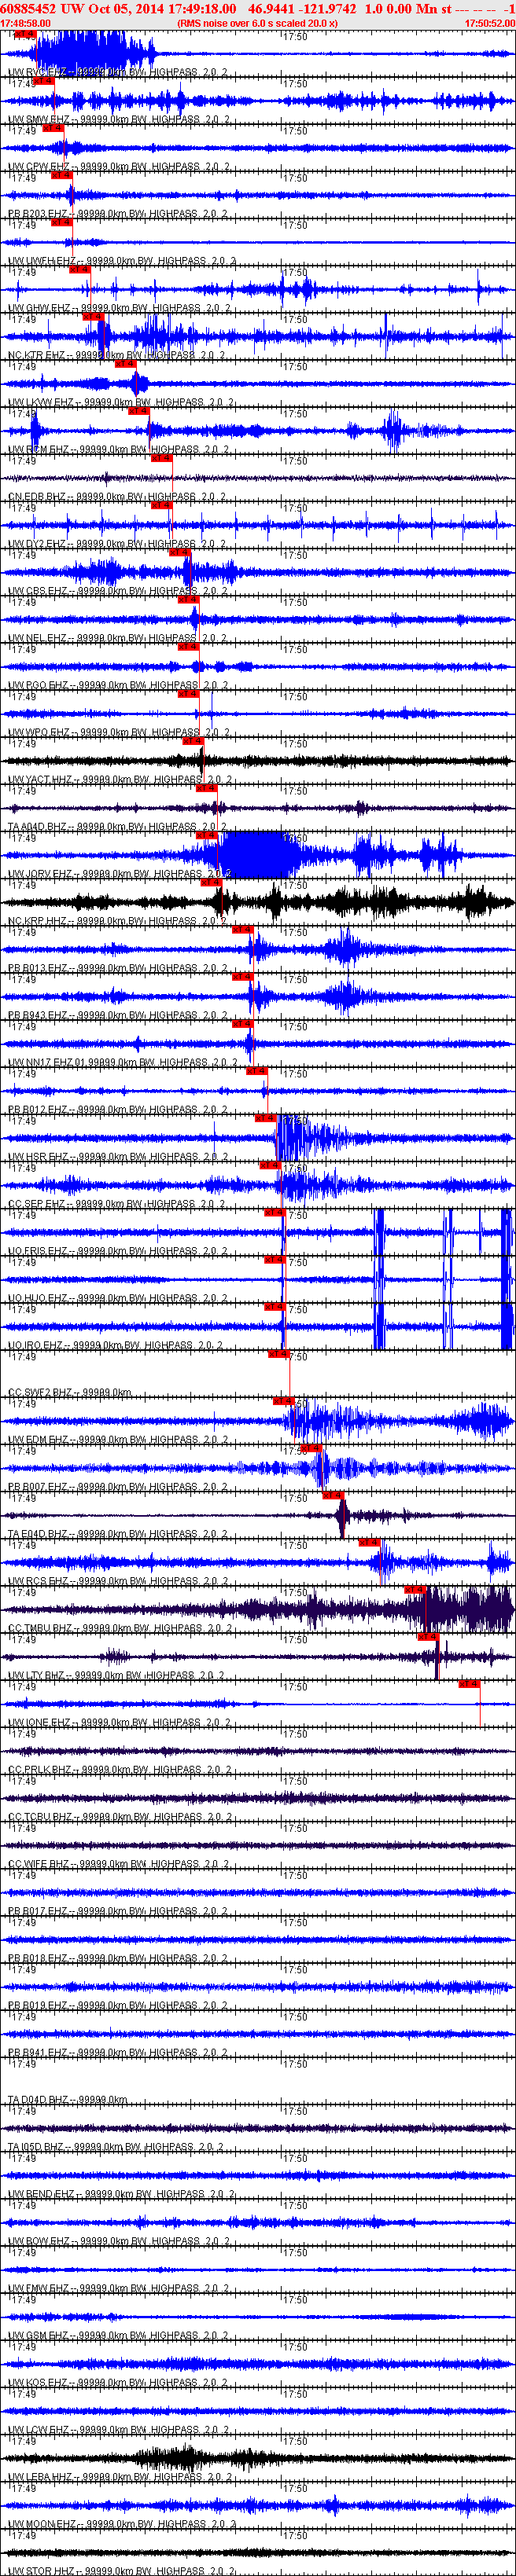
Task: Select the UW KOS EHZ station label
Action: (118, 2382)
